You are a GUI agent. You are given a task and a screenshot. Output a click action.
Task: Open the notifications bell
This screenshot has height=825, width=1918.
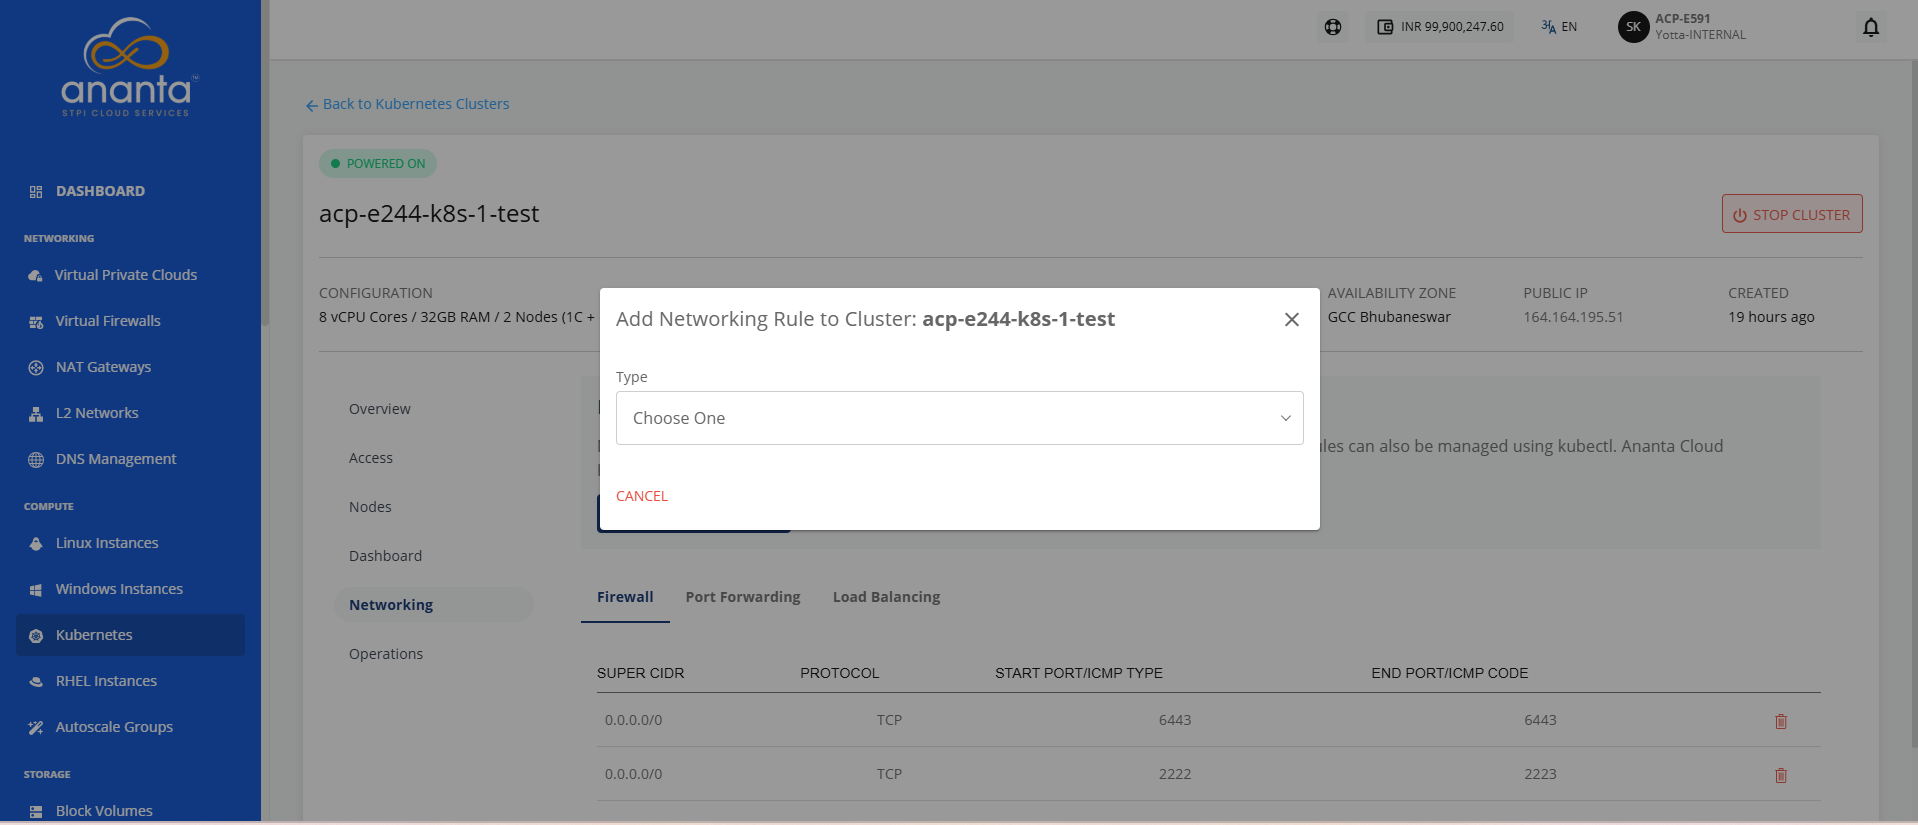click(x=1871, y=27)
